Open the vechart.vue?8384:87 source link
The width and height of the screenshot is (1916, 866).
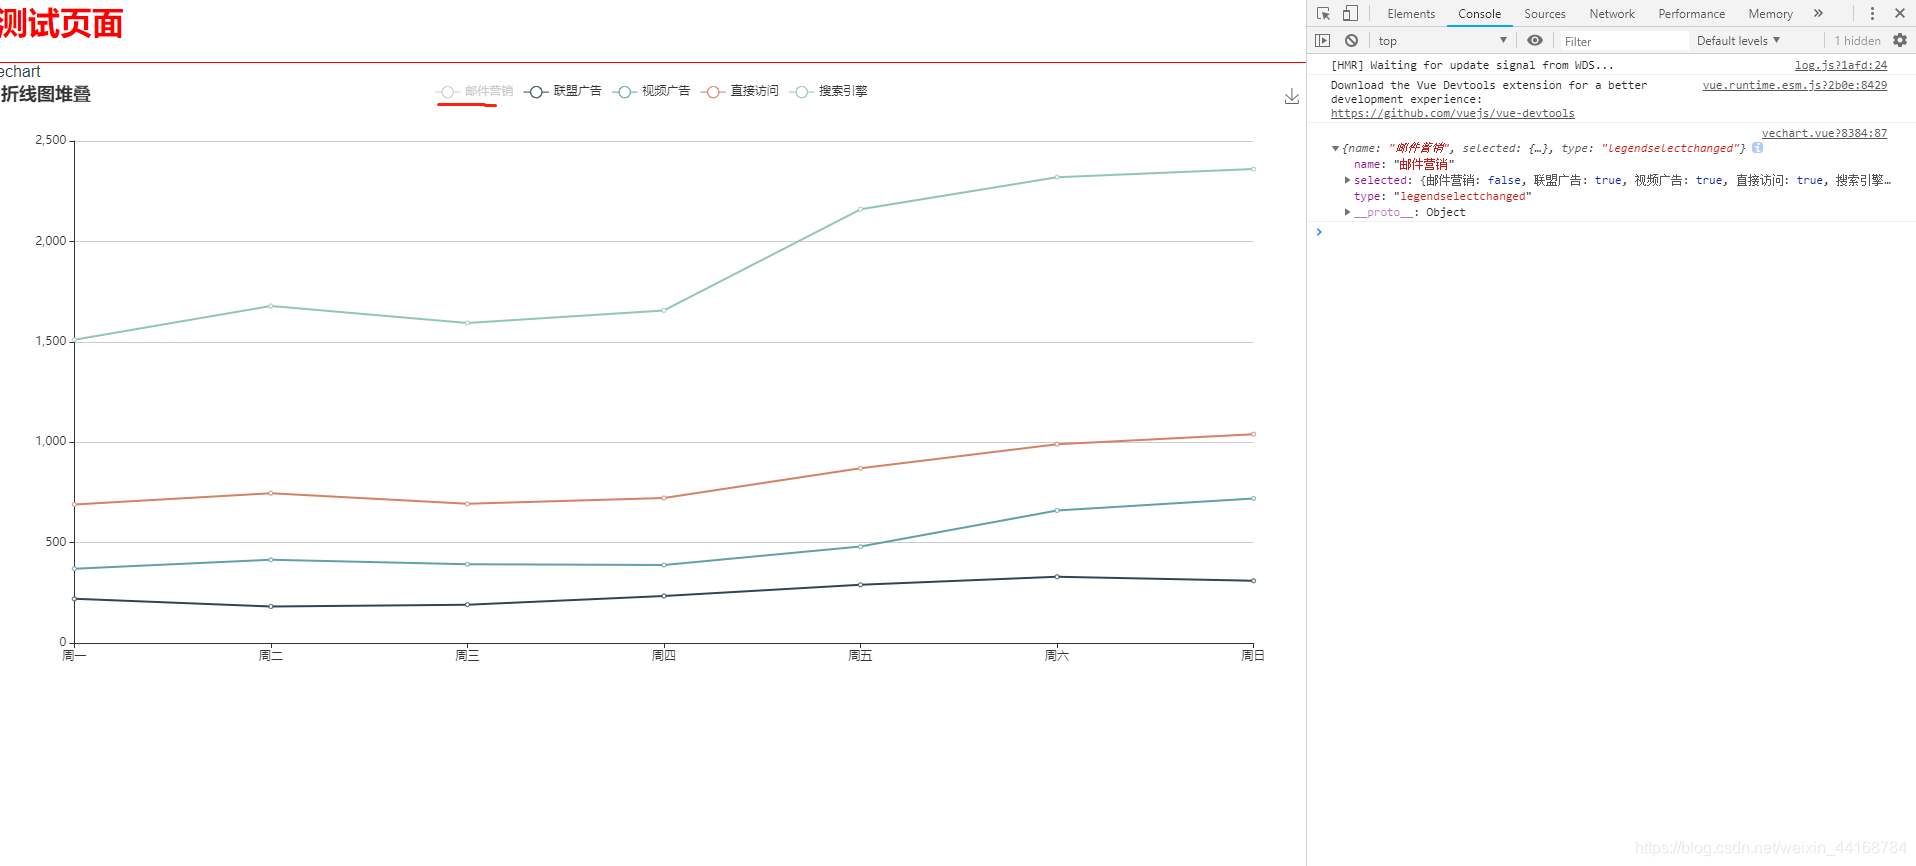coord(1824,133)
